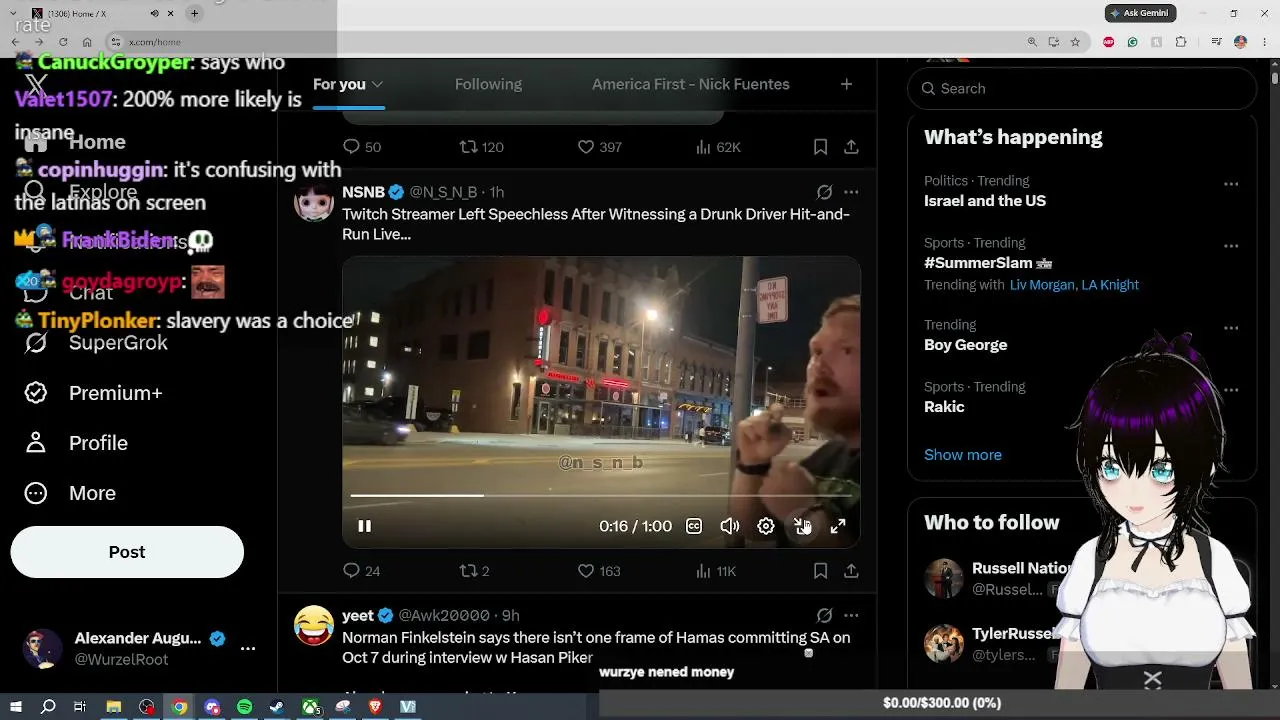Expand the For you tab chevron
The width and height of the screenshot is (1280, 720).
tap(377, 85)
